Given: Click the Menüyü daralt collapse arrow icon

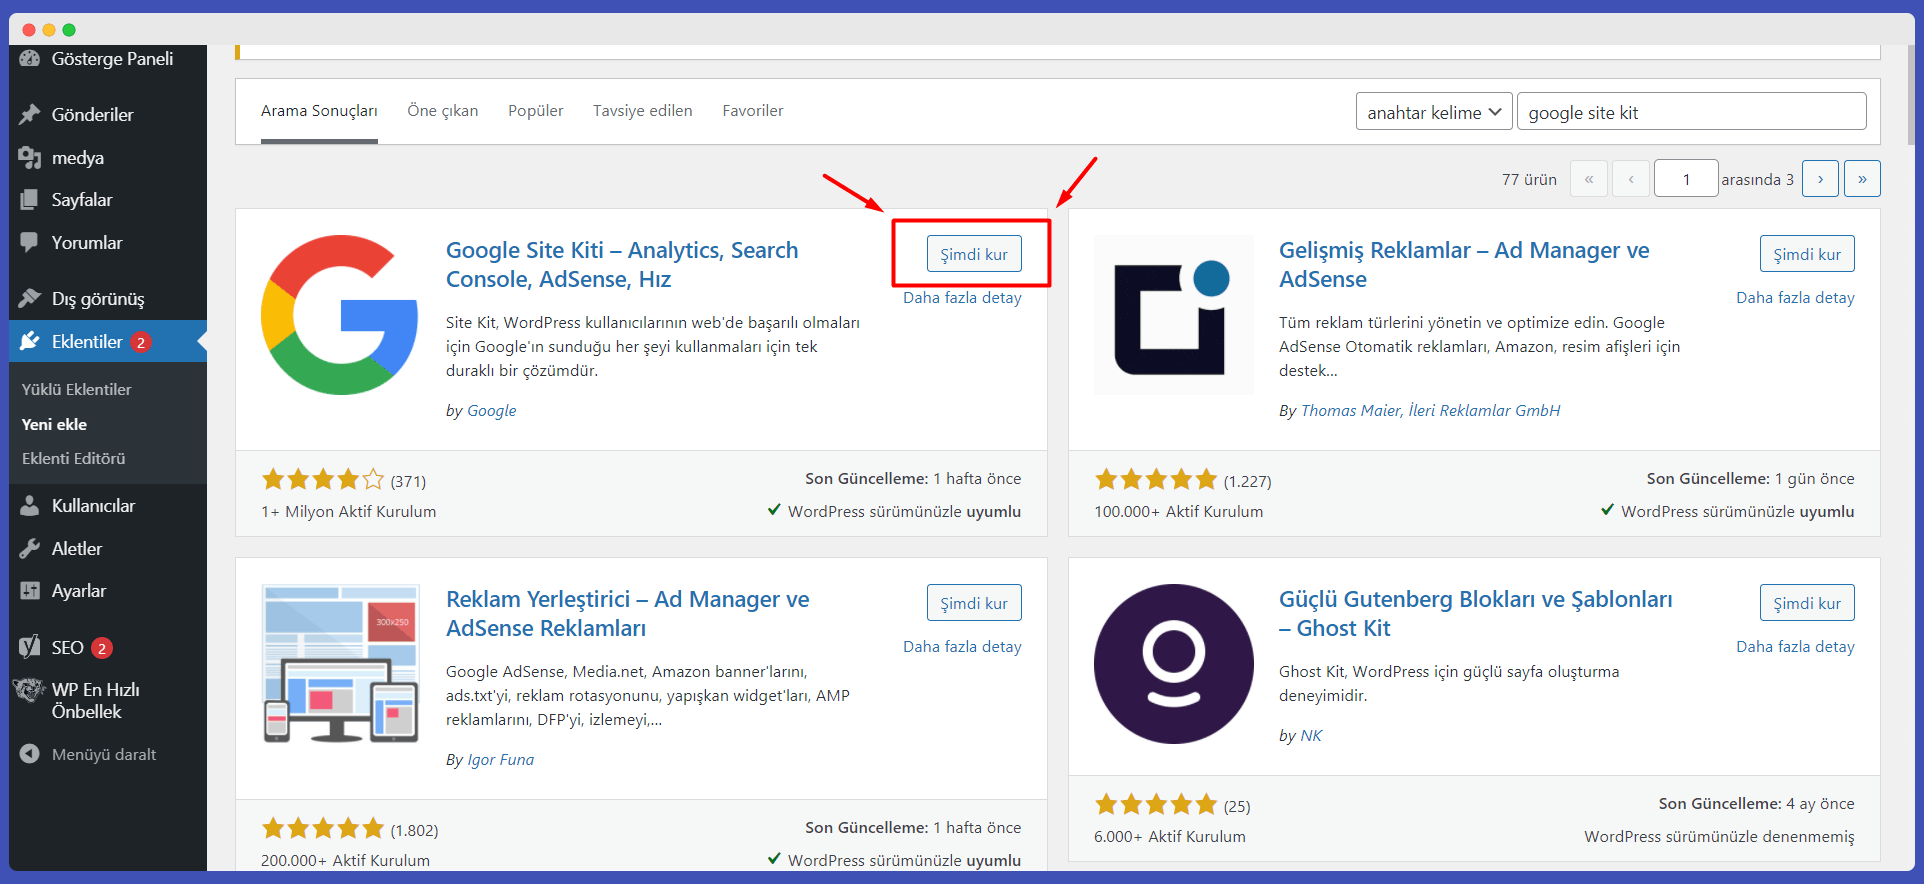Looking at the screenshot, I should pos(30,754).
